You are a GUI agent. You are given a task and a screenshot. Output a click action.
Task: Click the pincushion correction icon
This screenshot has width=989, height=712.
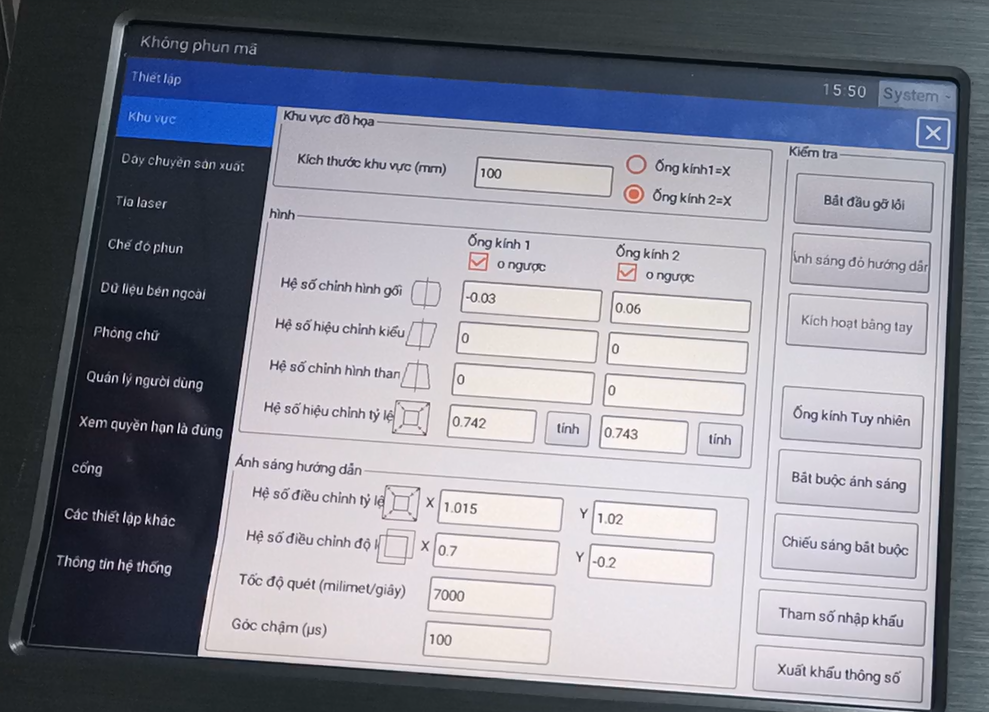427,294
